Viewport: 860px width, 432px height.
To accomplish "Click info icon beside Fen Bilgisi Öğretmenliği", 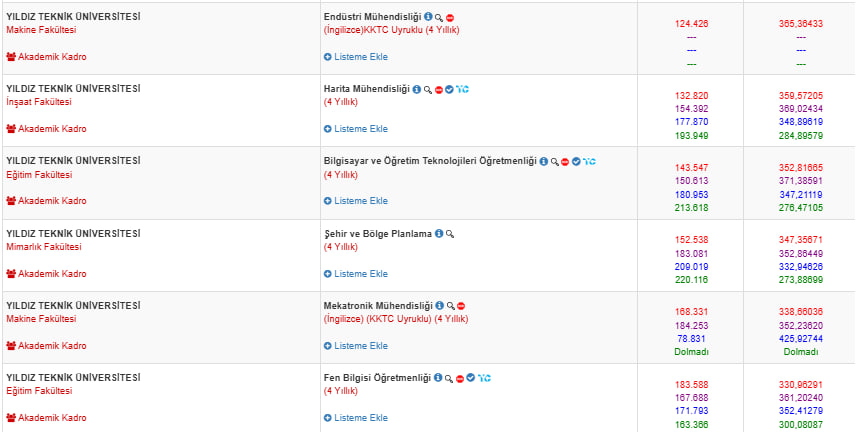I will point(437,377).
